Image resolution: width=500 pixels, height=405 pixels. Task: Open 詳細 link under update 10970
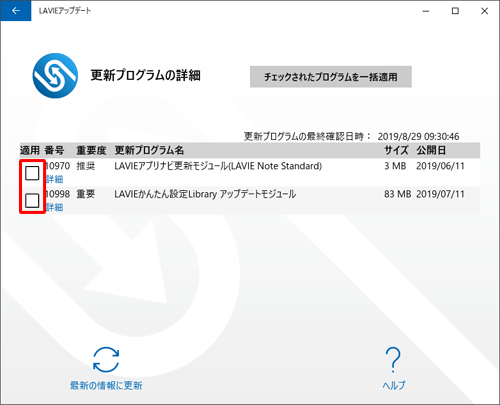(x=55, y=179)
